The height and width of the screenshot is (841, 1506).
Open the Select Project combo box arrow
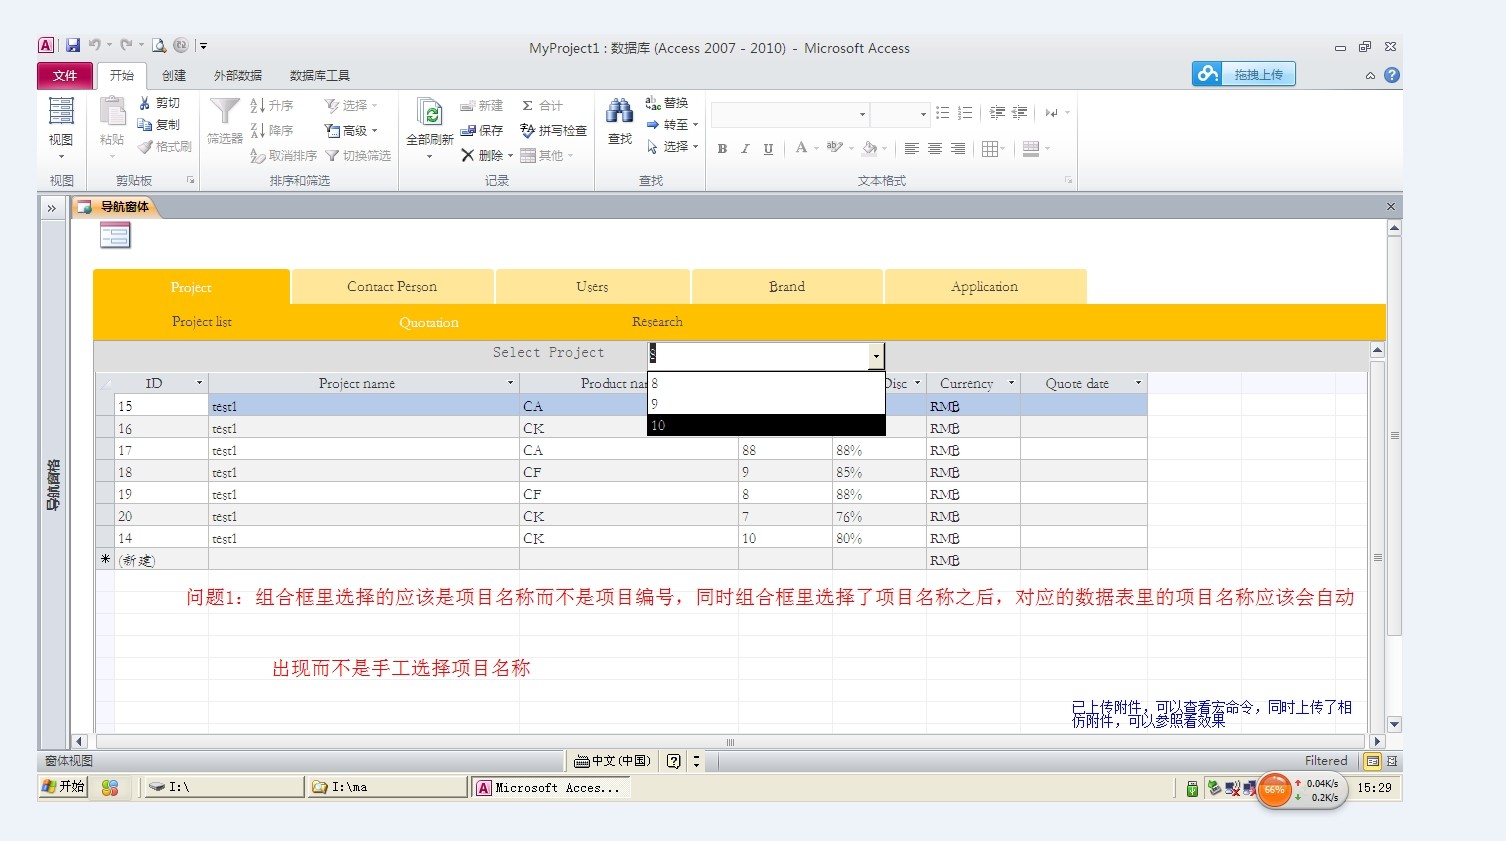[x=876, y=356]
